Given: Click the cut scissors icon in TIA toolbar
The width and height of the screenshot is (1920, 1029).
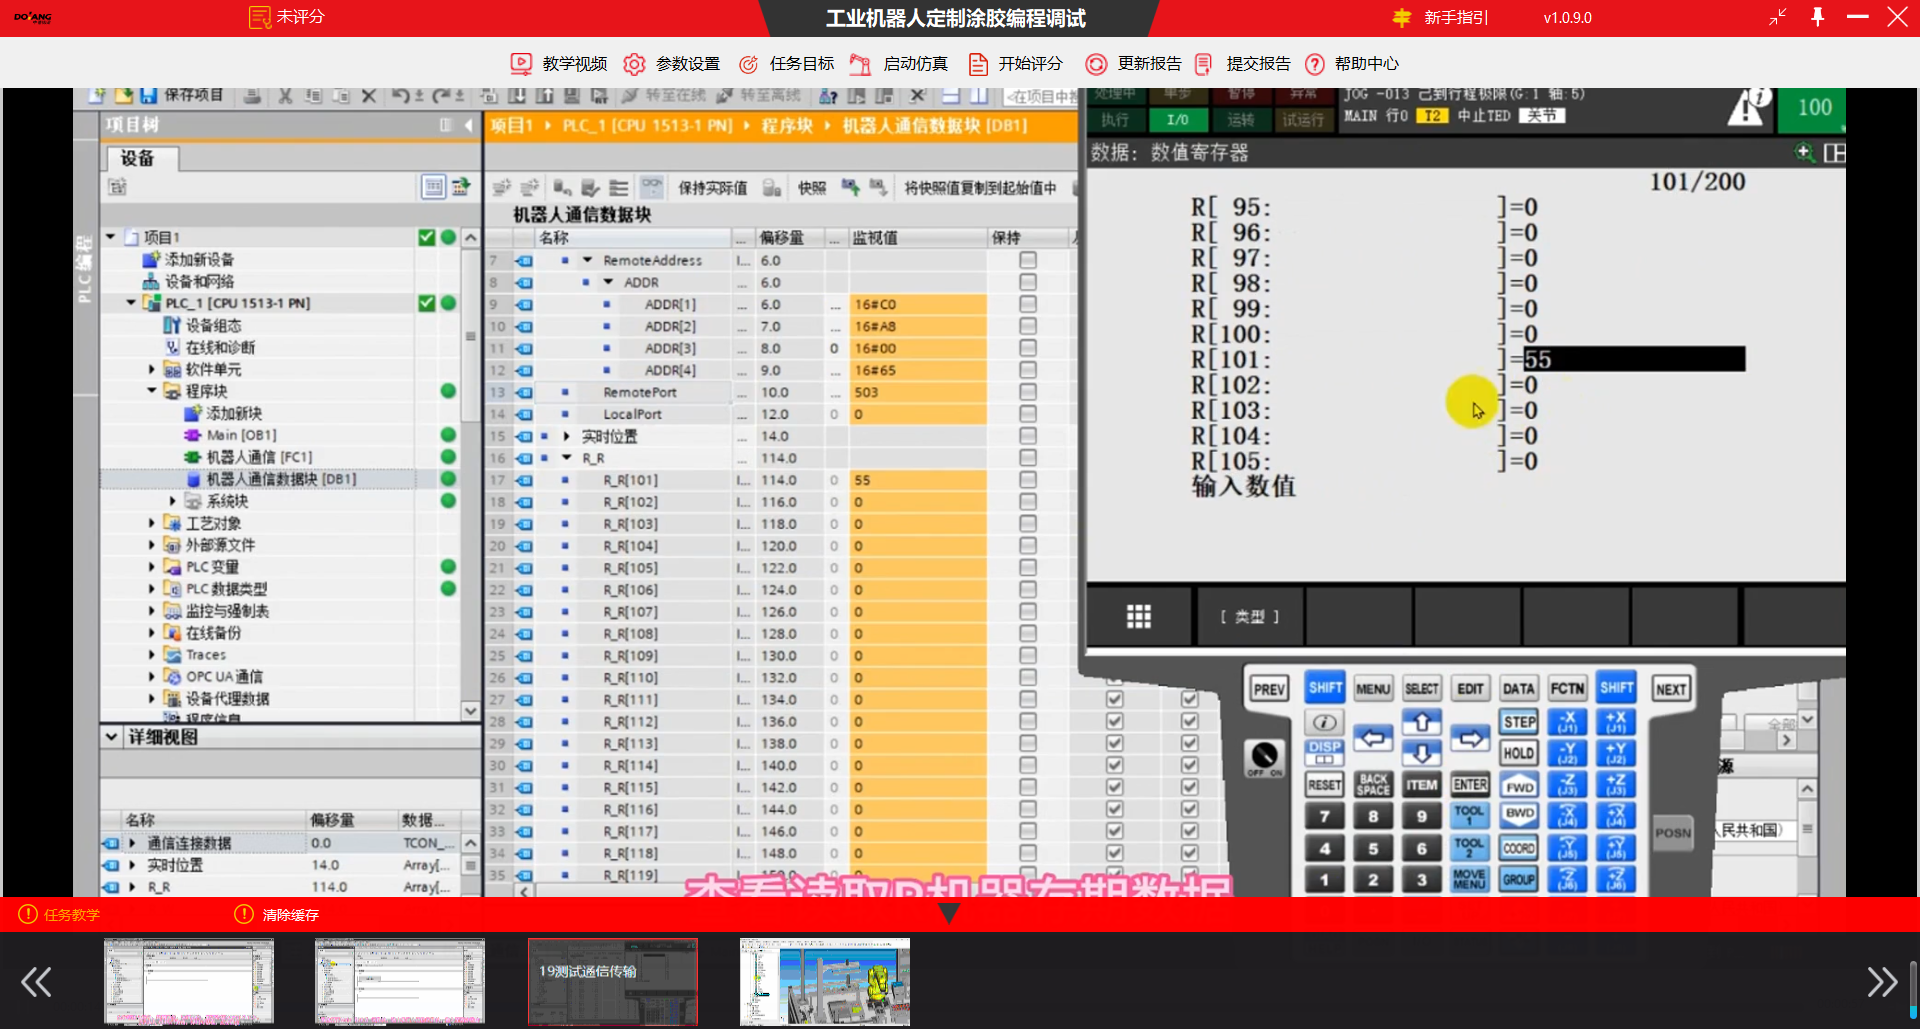Looking at the screenshot, I should [x=285, y=96].
